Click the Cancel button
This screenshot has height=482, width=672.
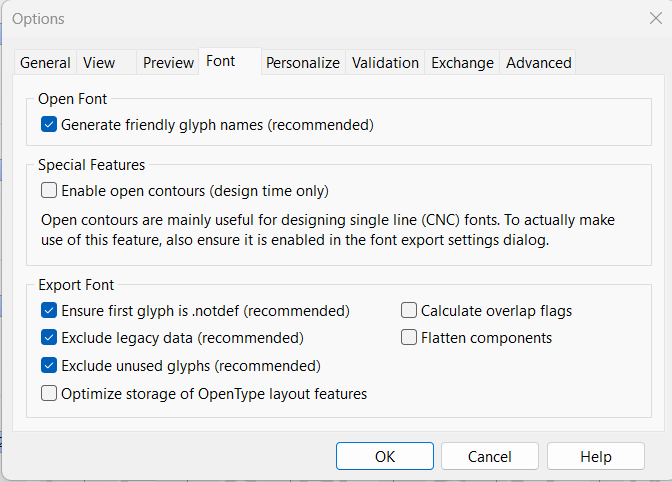tap(490, 456)
